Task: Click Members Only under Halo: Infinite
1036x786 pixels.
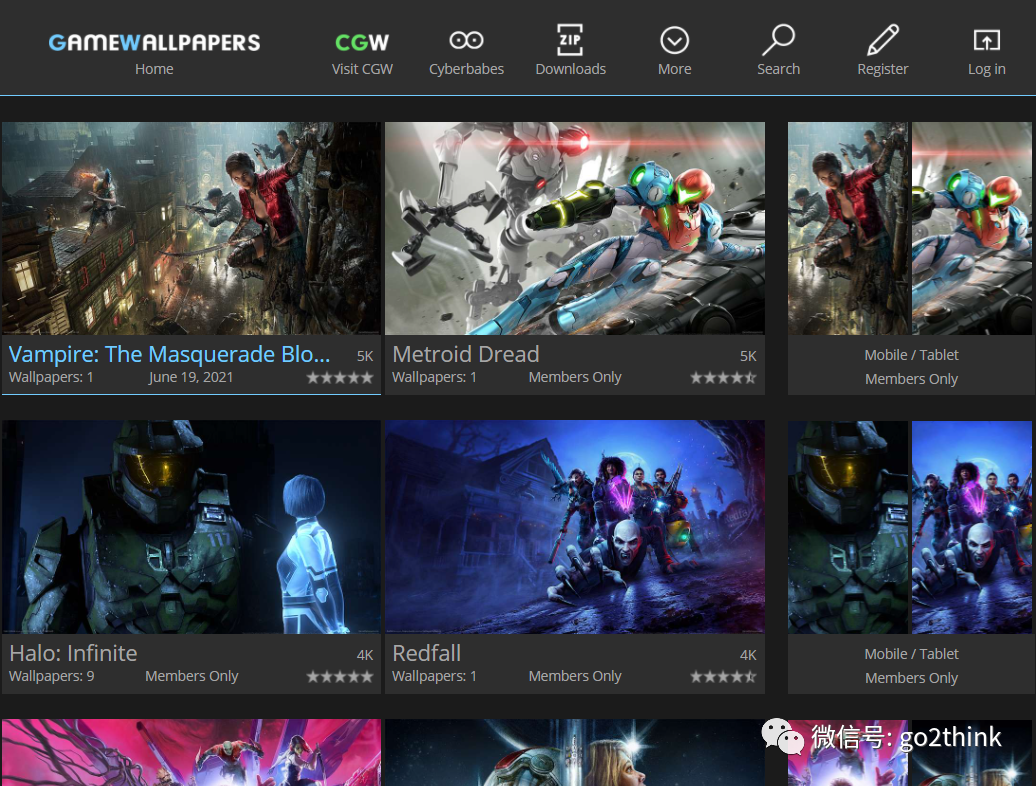Action: click(x=192, y=676)
